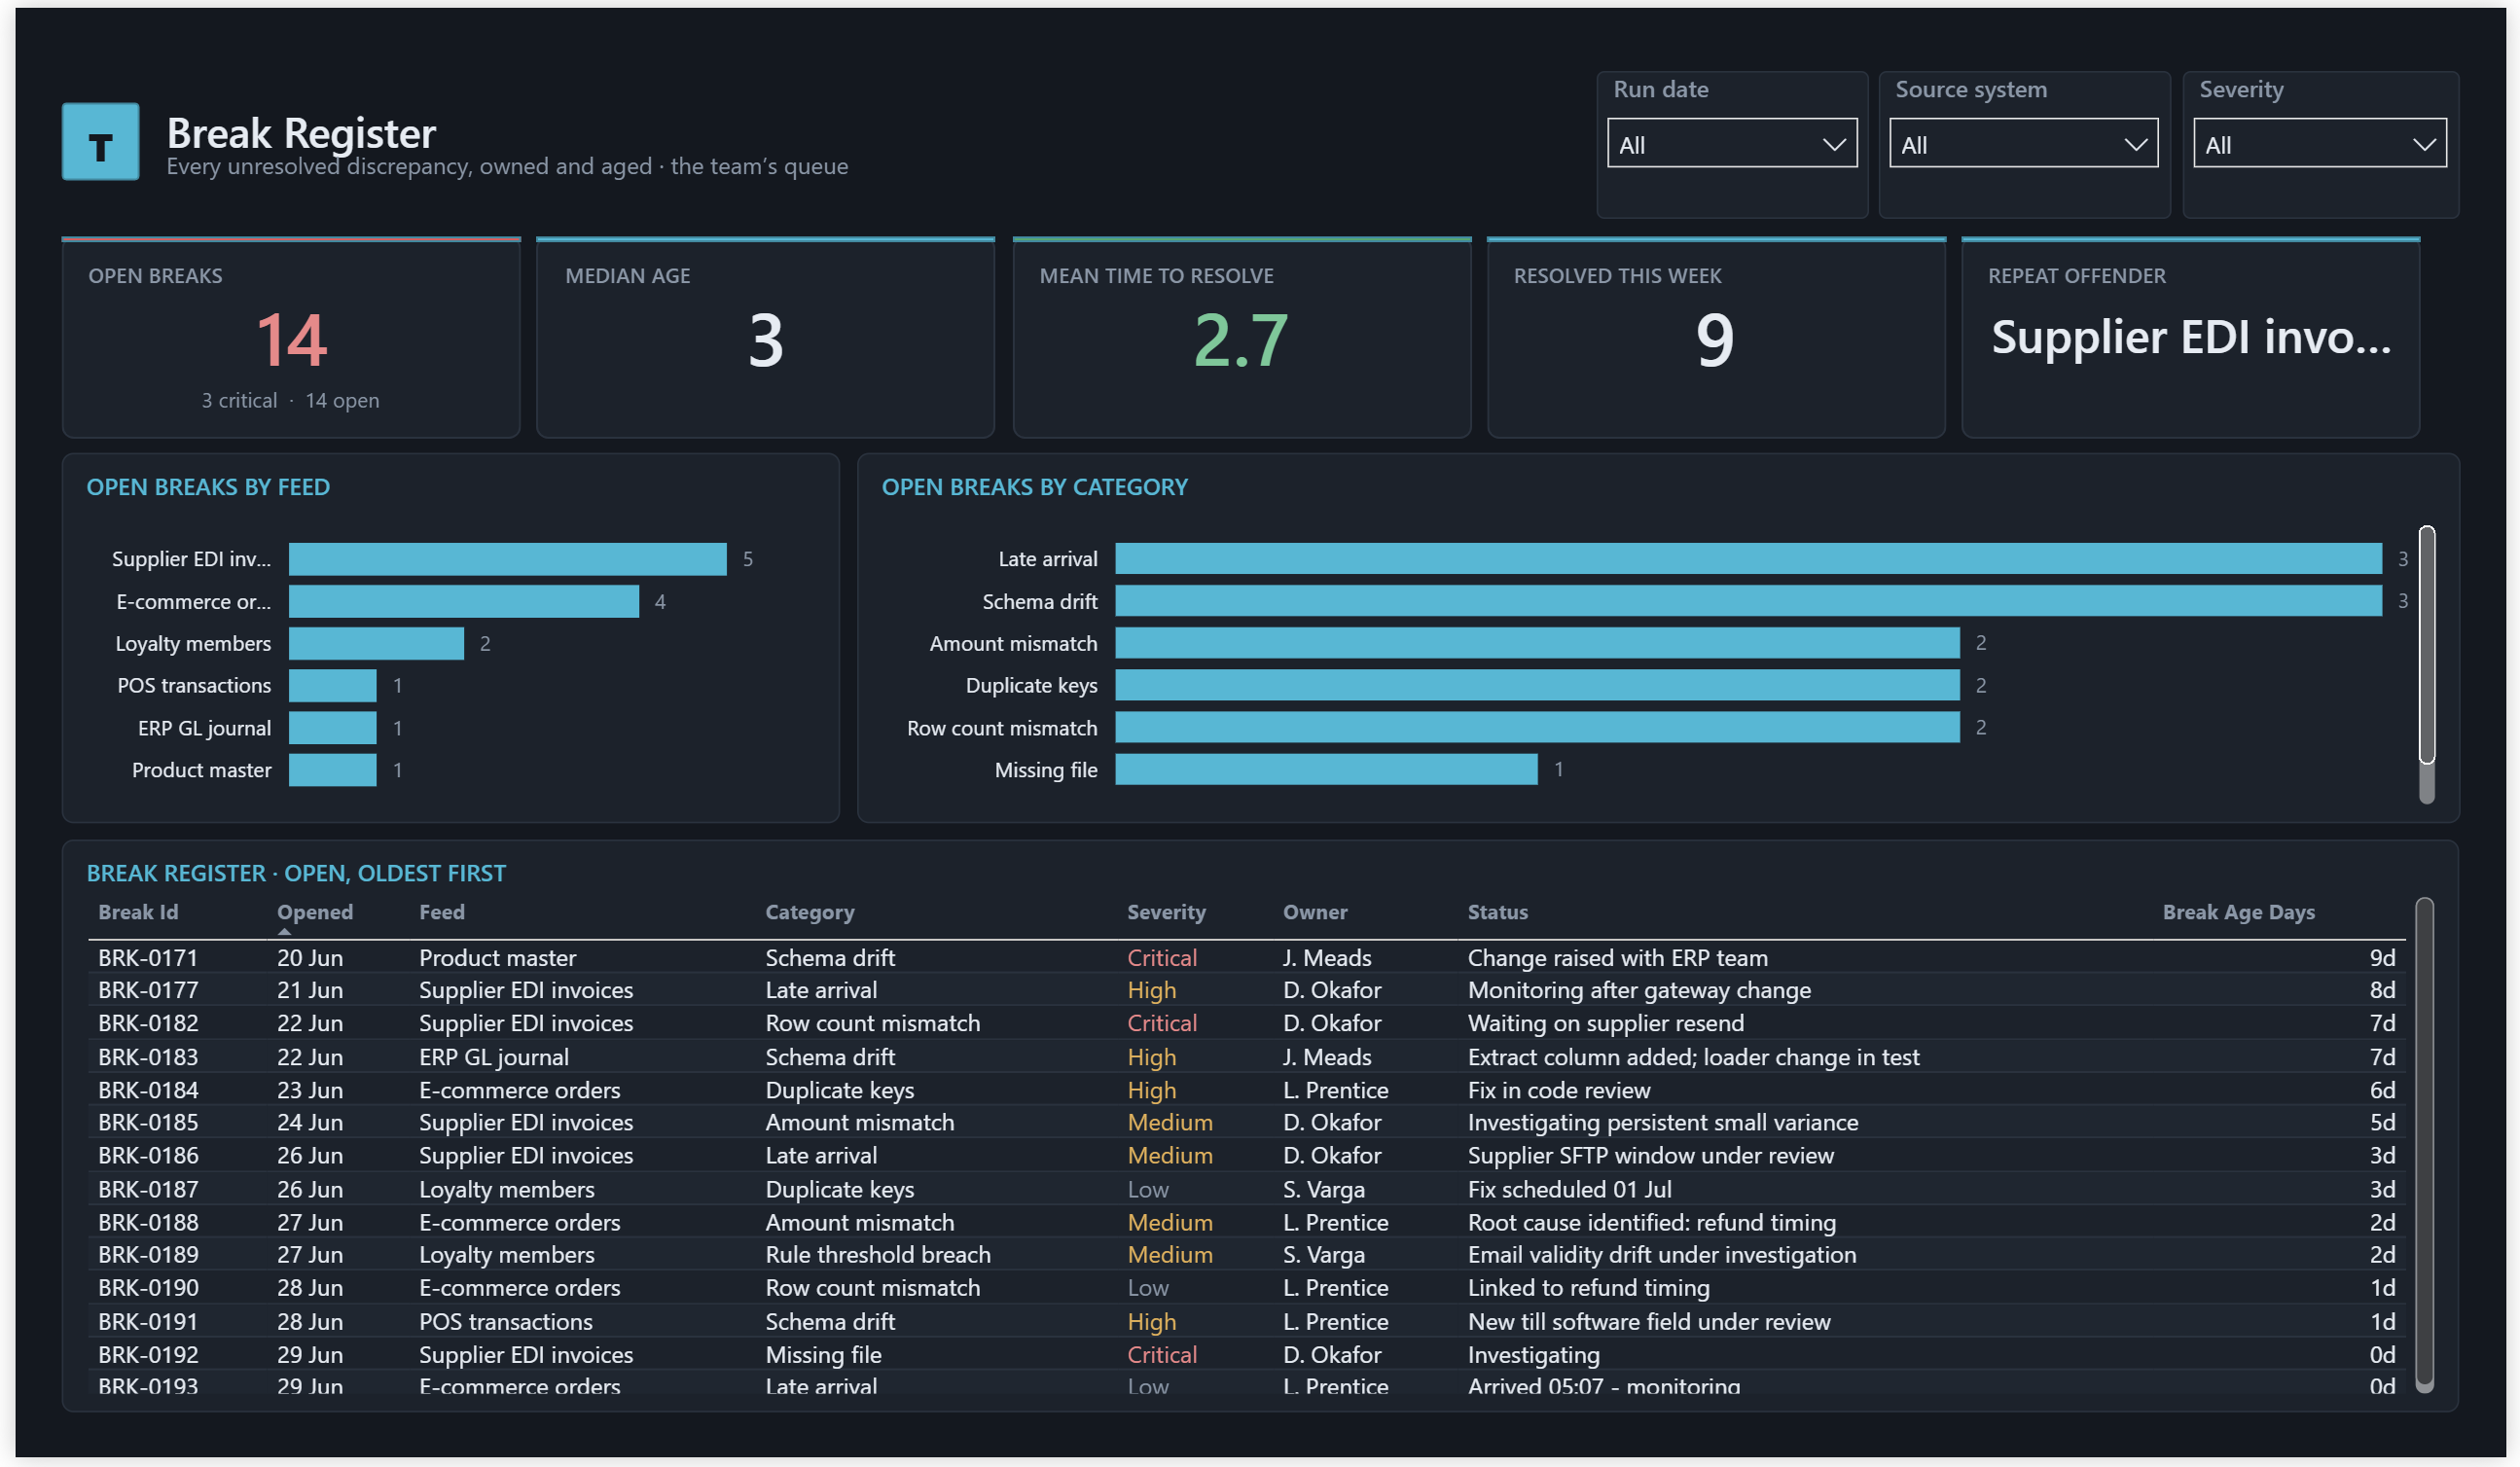Click the Product master feed bar
2520x1467 pixels.
click(332, 770)
